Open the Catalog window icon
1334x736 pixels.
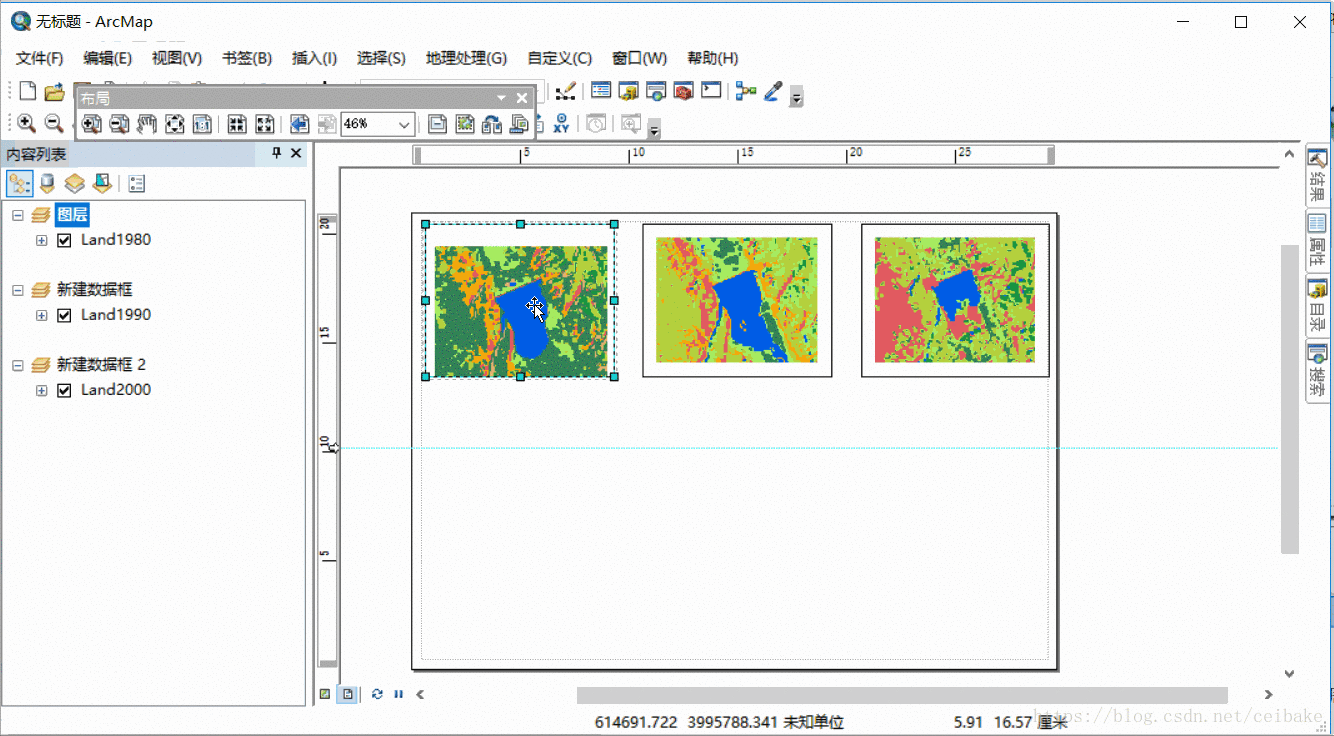point(628,91)
